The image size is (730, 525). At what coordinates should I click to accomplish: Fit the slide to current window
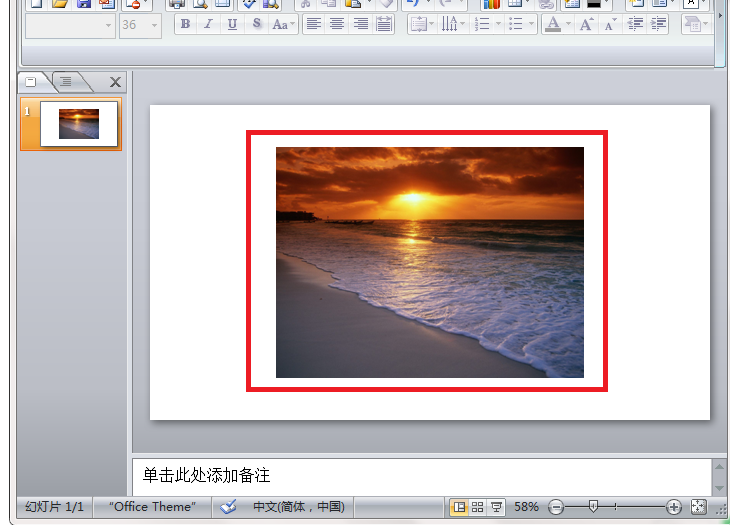(x=698, y=507)
